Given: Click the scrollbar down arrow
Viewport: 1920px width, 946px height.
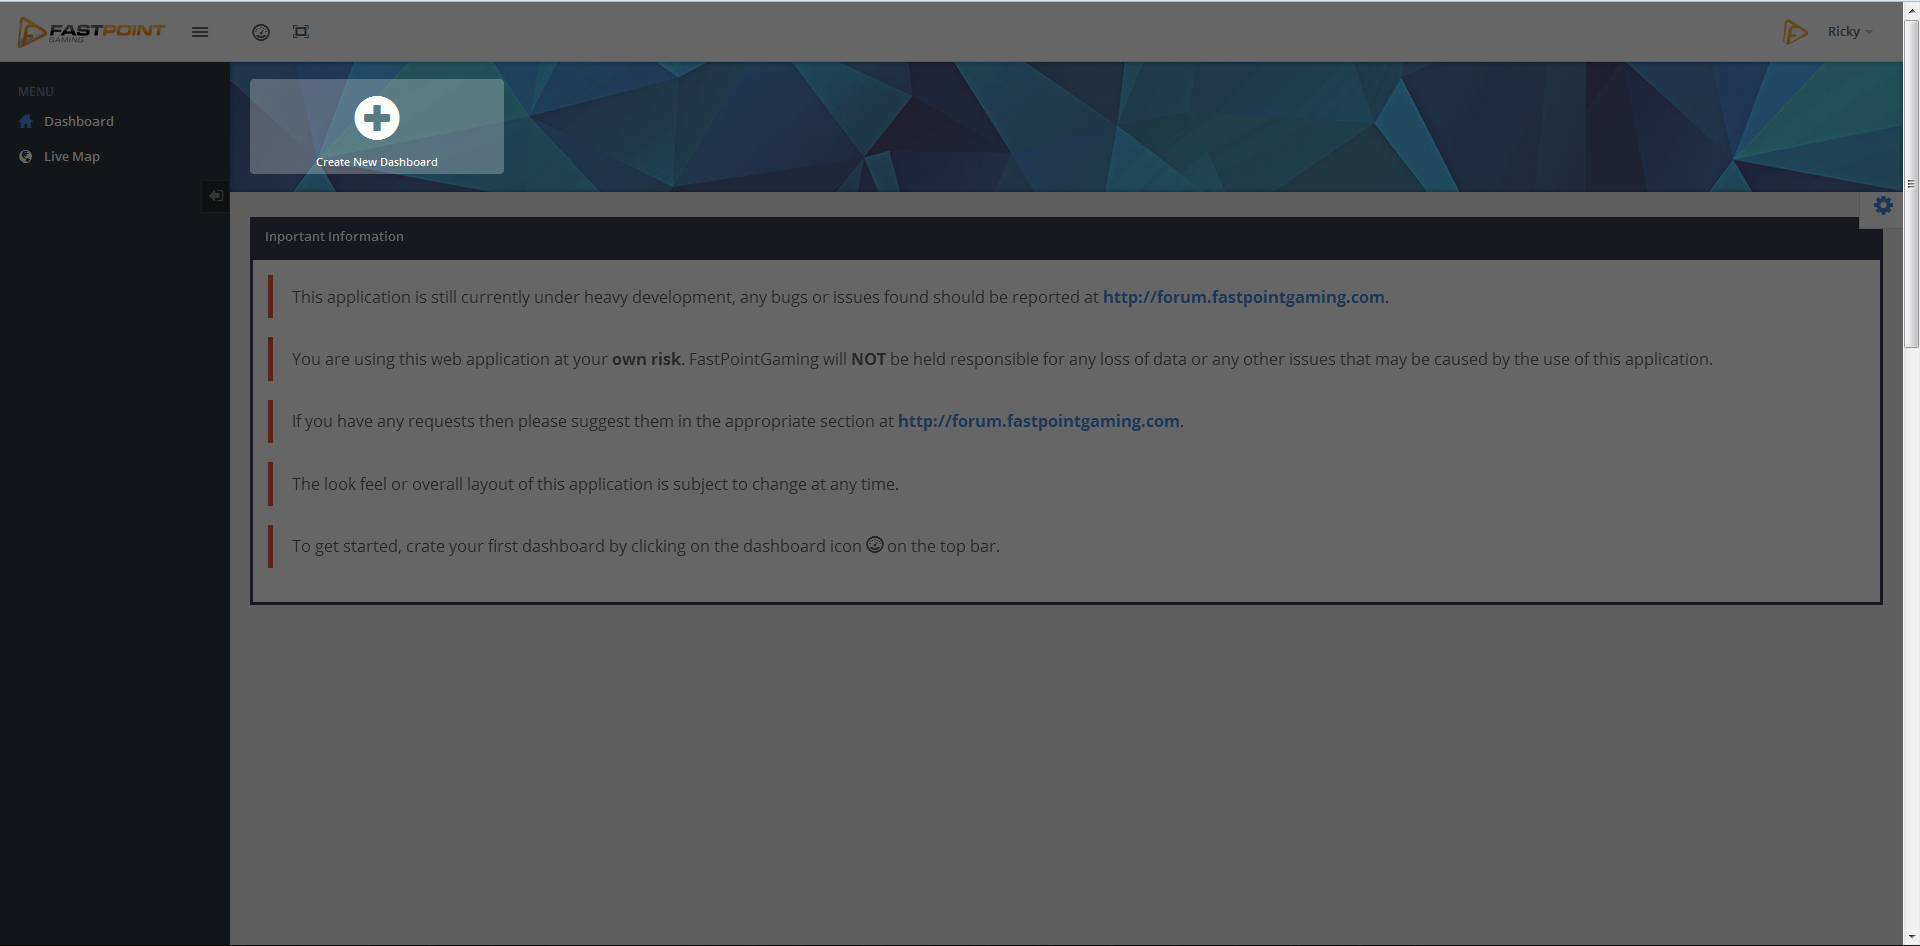Looking at the screenshot, I should click(1911, 937).
